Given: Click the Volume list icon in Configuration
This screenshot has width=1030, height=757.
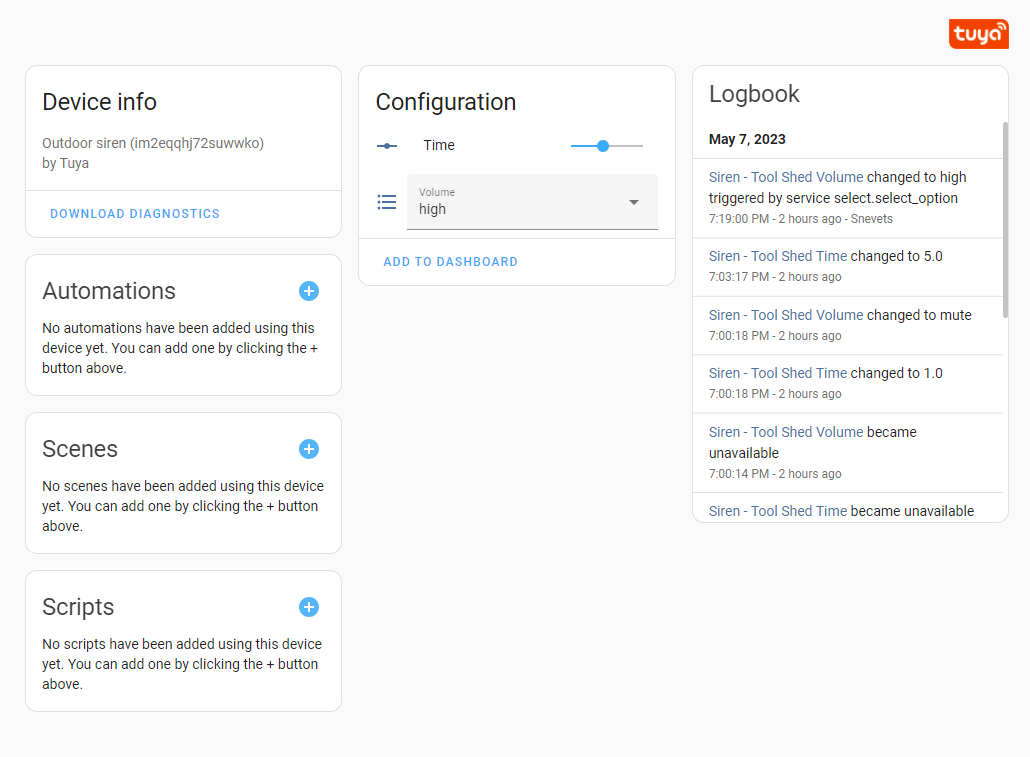Looking at the screenshot, I should pos(387,202).
